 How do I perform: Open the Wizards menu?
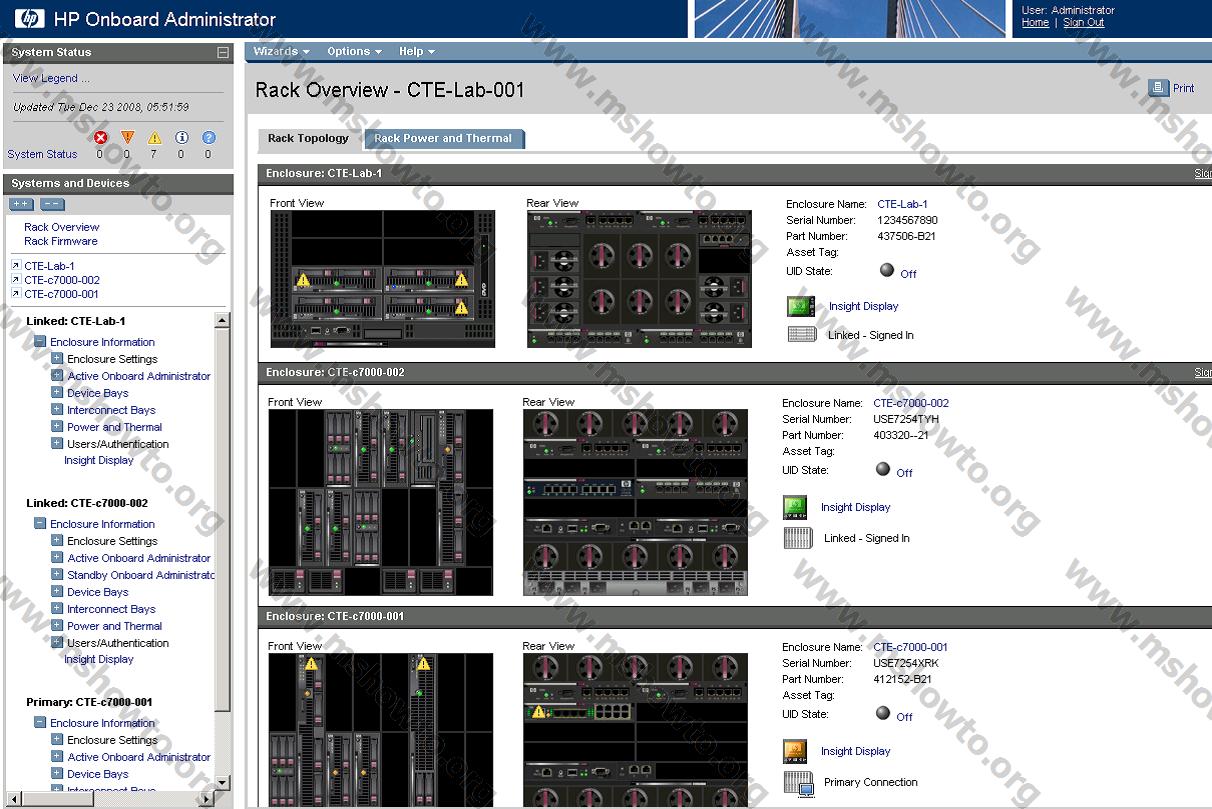pyautogui.click(x=281, y=51)
